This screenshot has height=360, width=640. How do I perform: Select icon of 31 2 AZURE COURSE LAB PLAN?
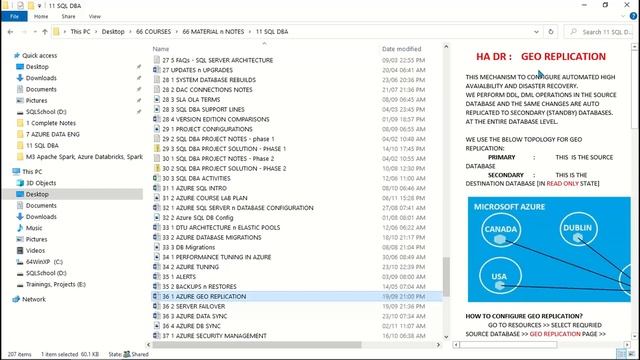click(x=156, y=198)
